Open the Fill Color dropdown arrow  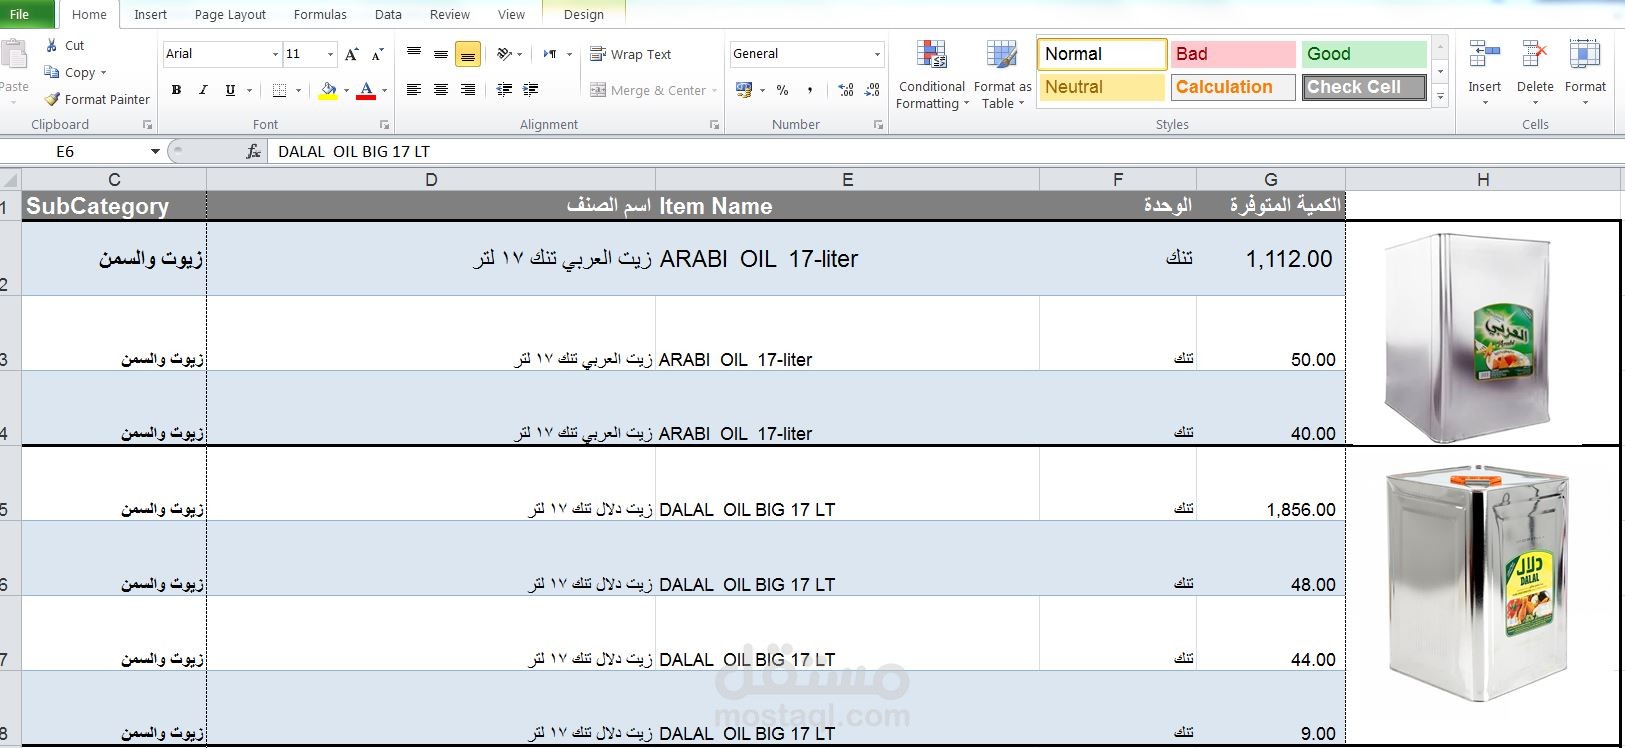346,90
